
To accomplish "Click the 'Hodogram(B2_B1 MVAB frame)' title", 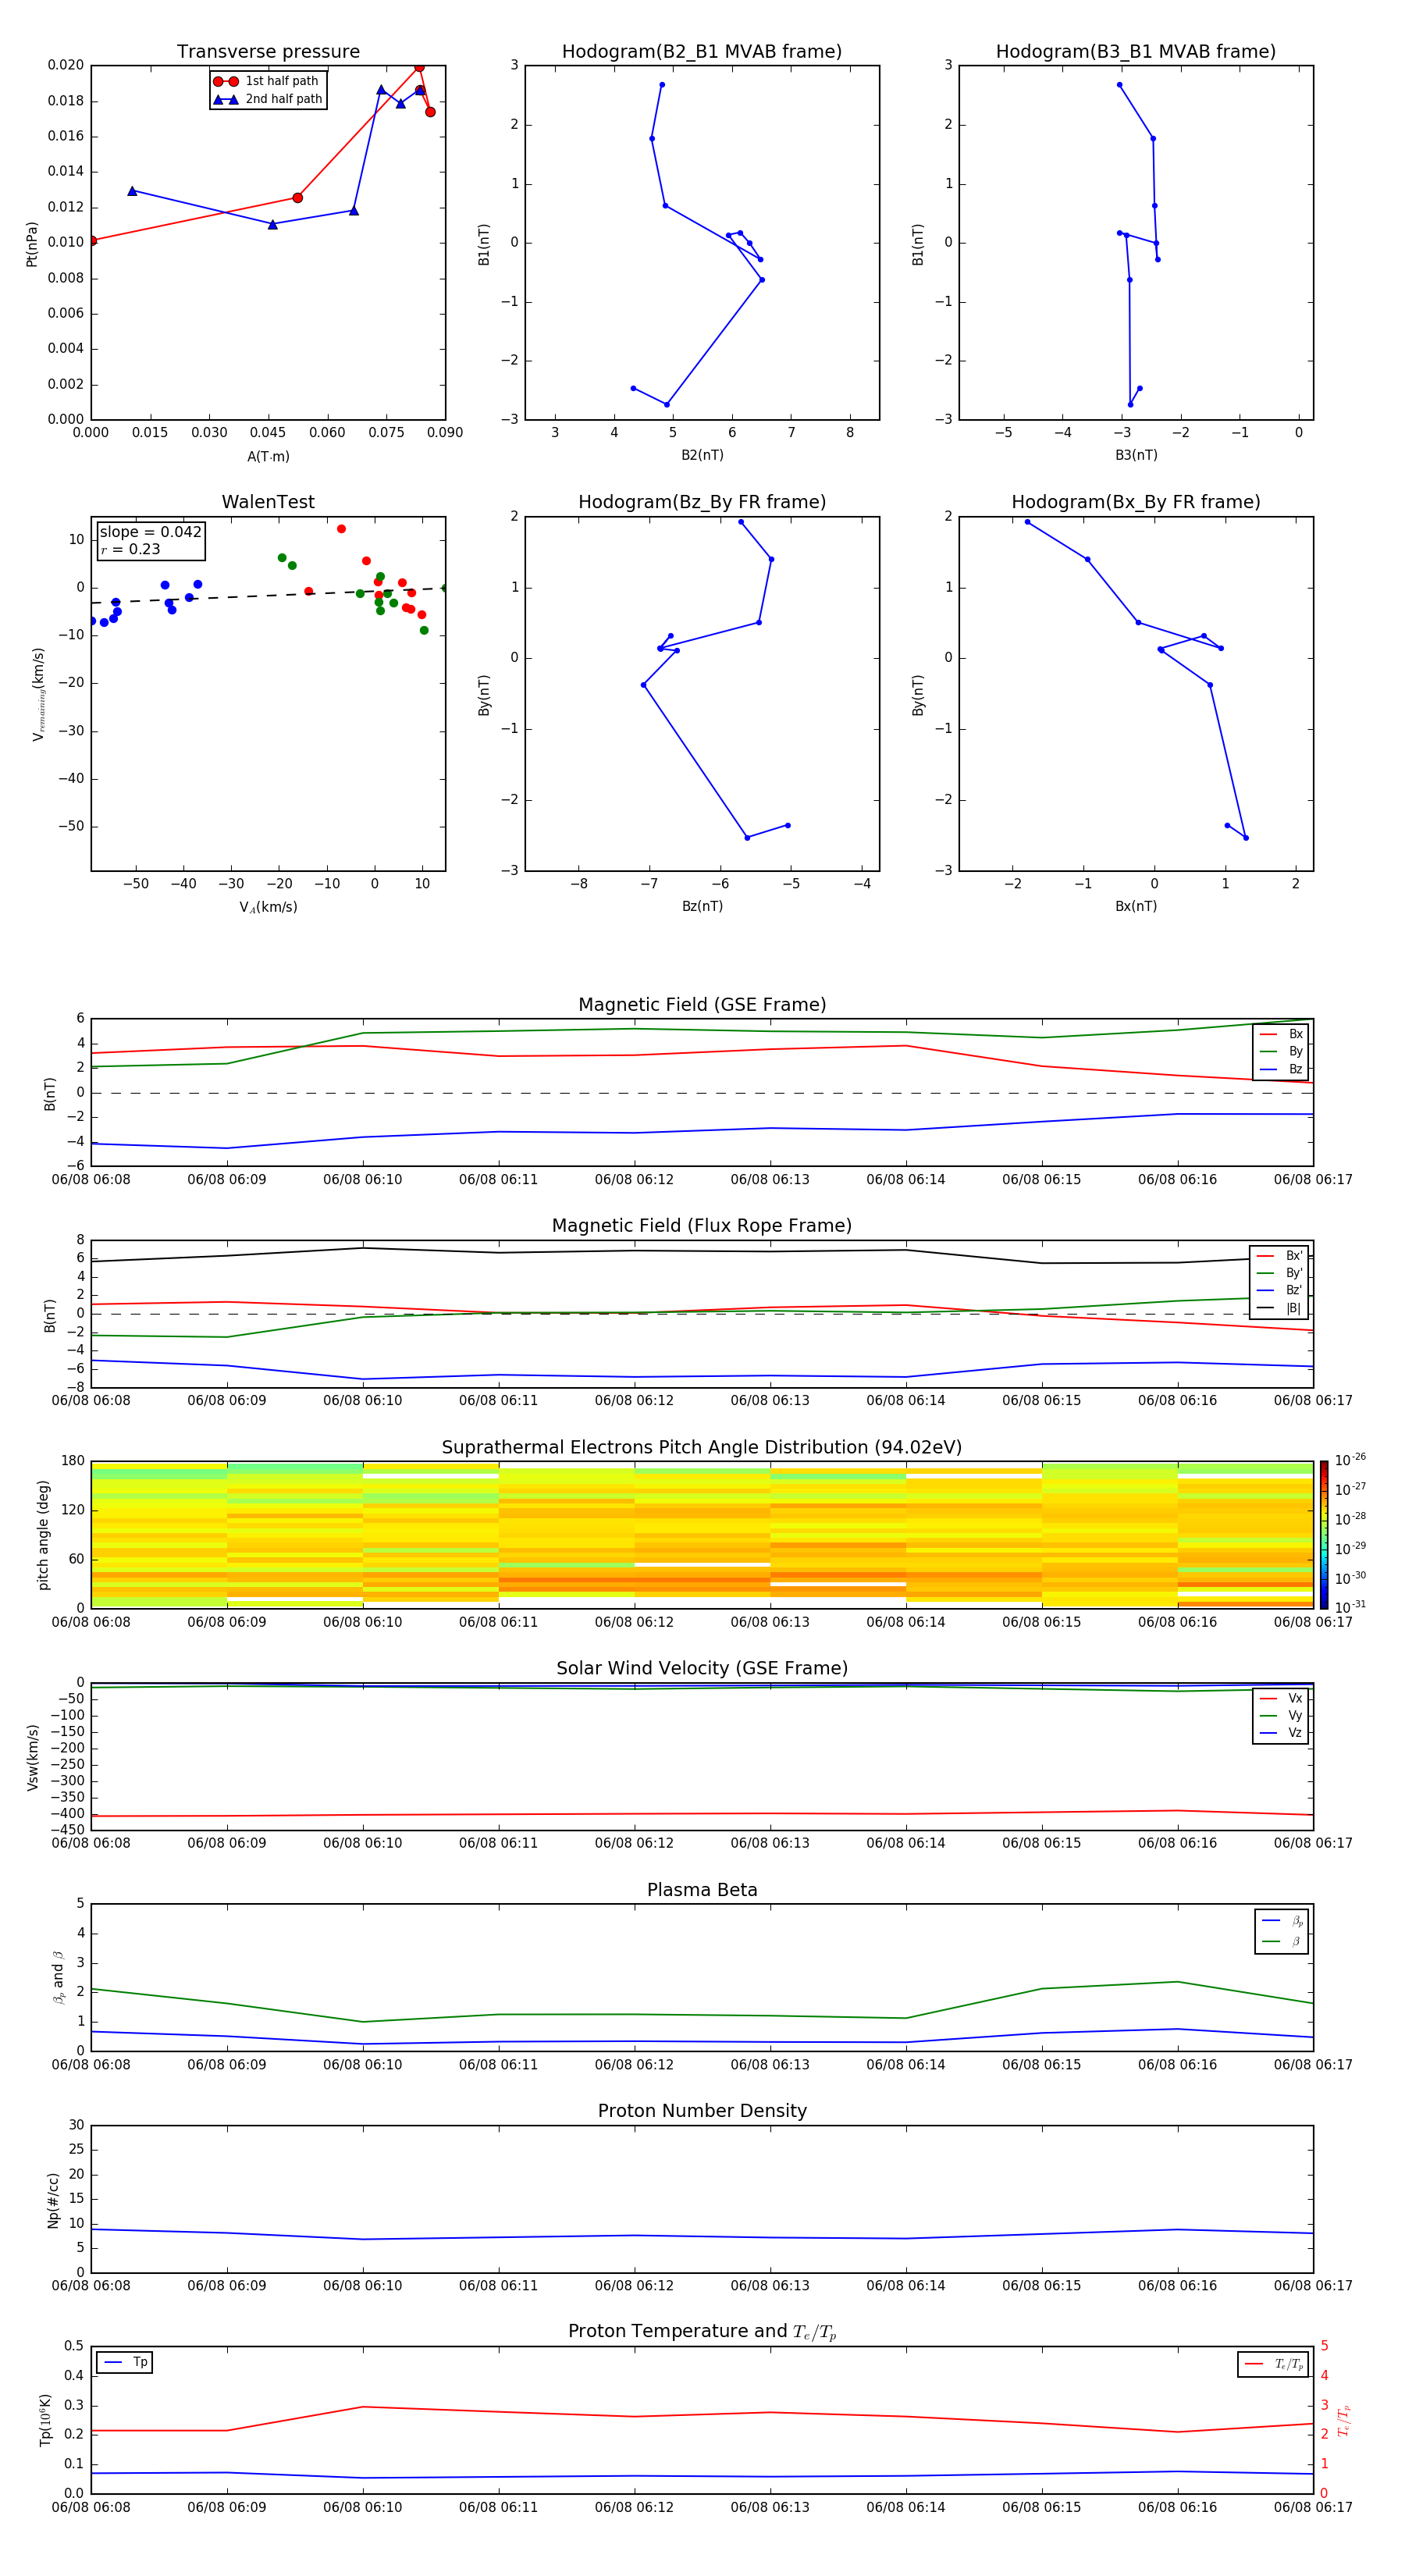I will click(702, 52).
